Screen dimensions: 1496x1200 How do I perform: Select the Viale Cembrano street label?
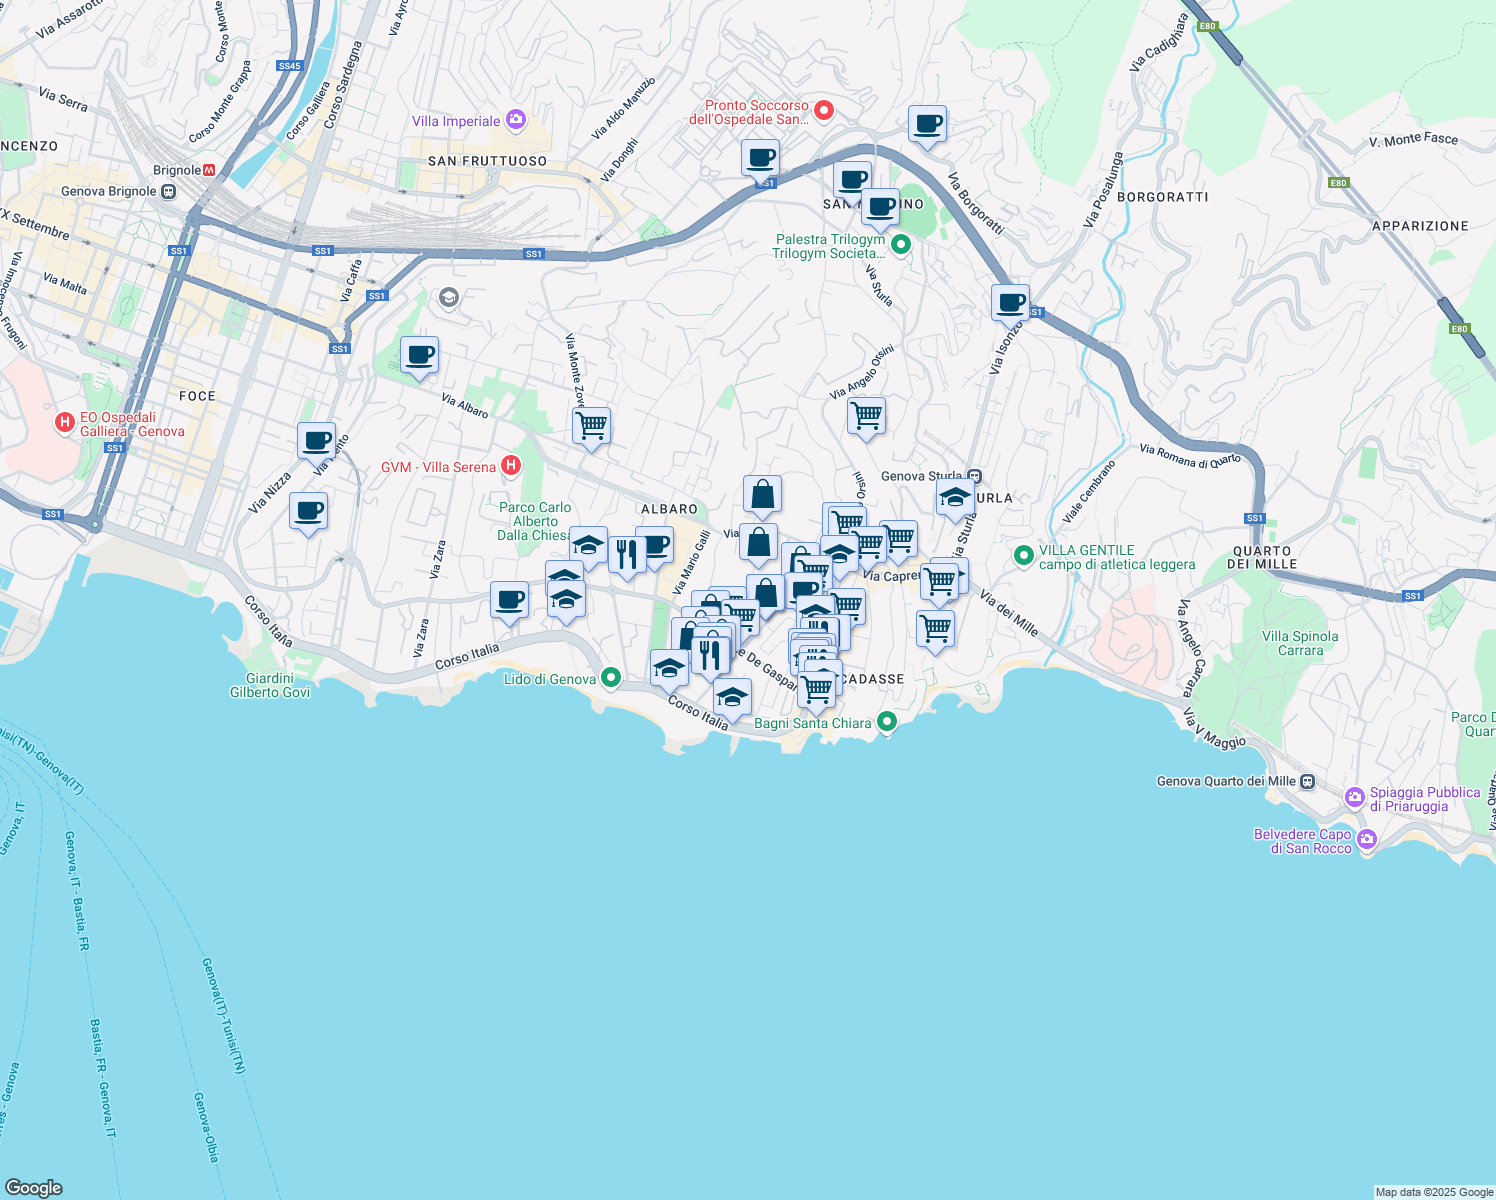pos(1088,491)
